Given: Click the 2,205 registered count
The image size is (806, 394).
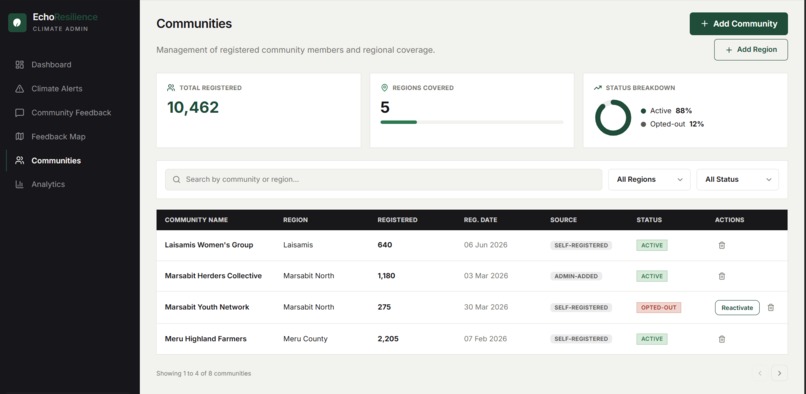Looking at the screenshot, I should coord(388,338).
